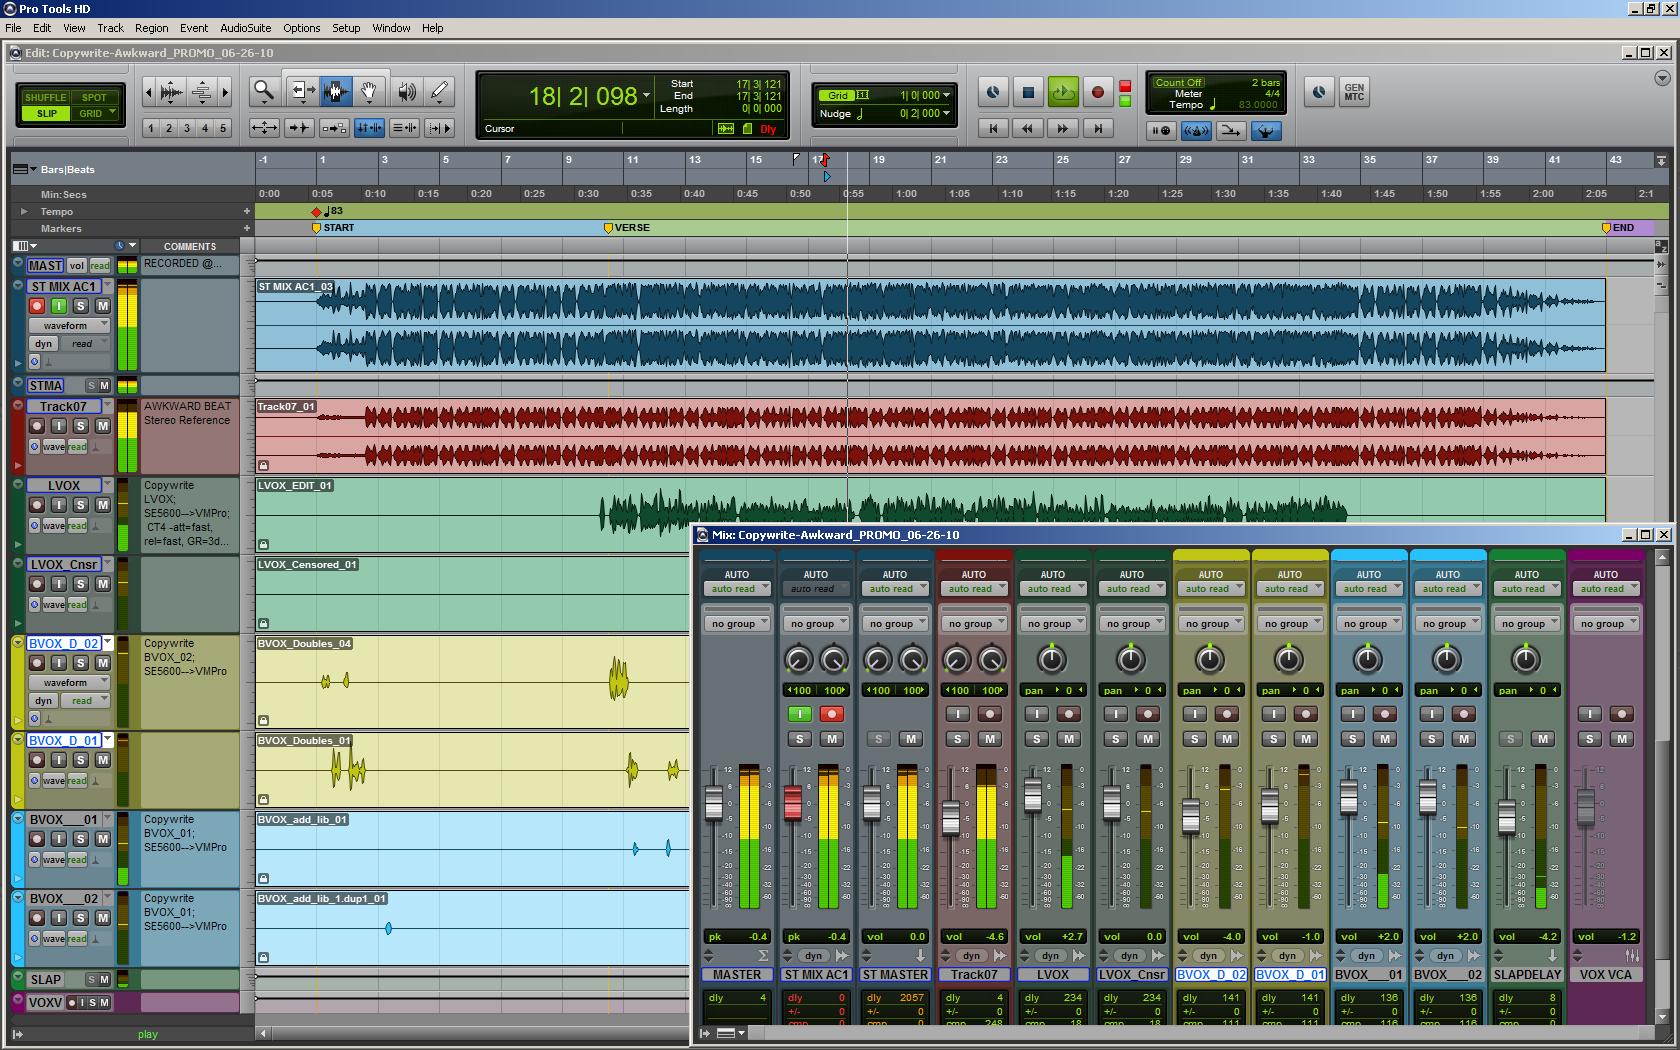Recall Zoom Preset 1
The height and width of the screenshot is (1050, 1680).
coord(150,128)
